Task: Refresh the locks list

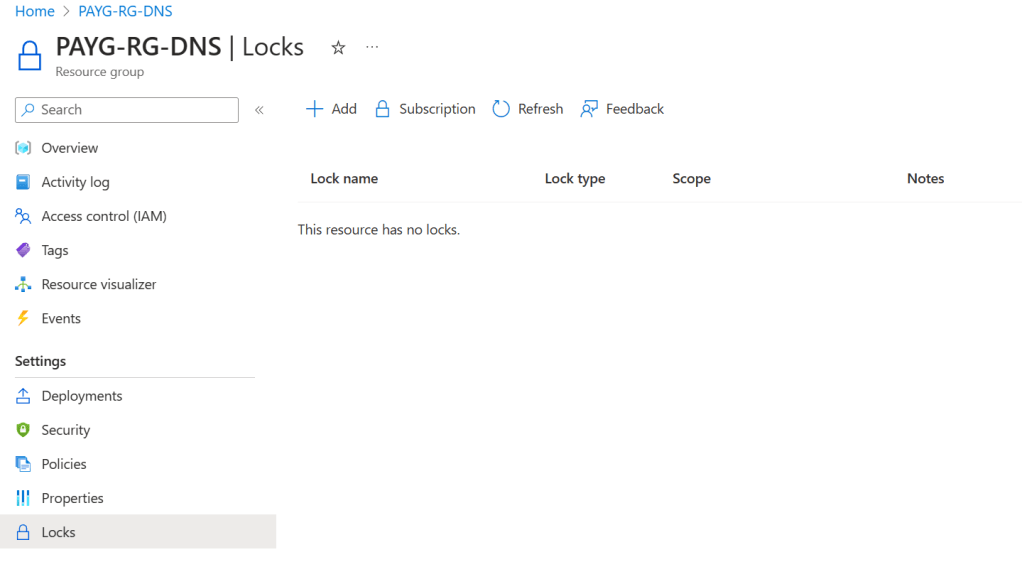Action: pos(528,109)
